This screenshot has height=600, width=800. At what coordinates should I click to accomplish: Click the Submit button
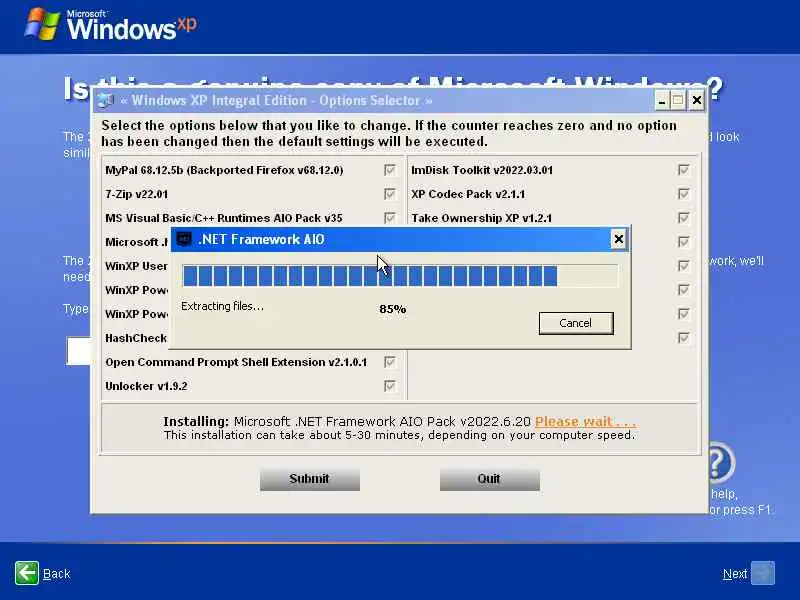(x=310, y=479)
